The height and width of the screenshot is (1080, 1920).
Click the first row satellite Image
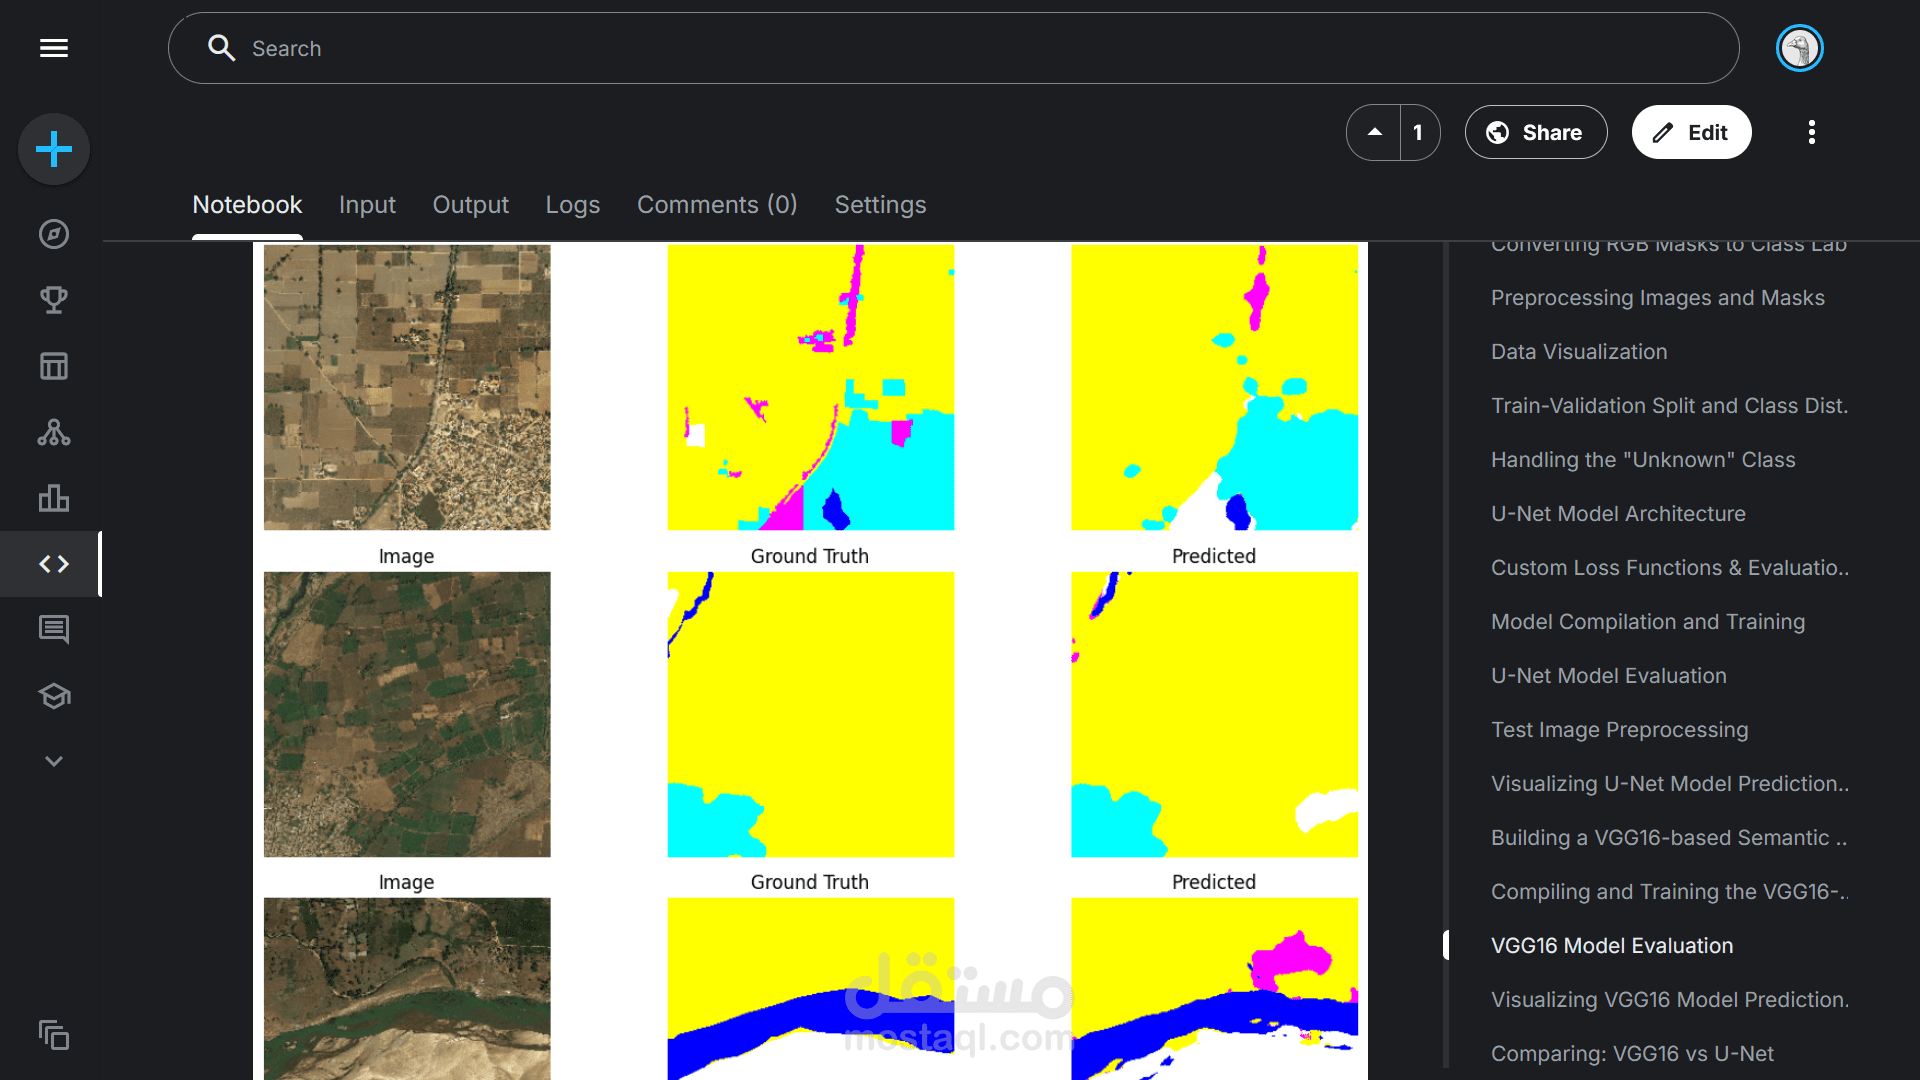[407, 387]
